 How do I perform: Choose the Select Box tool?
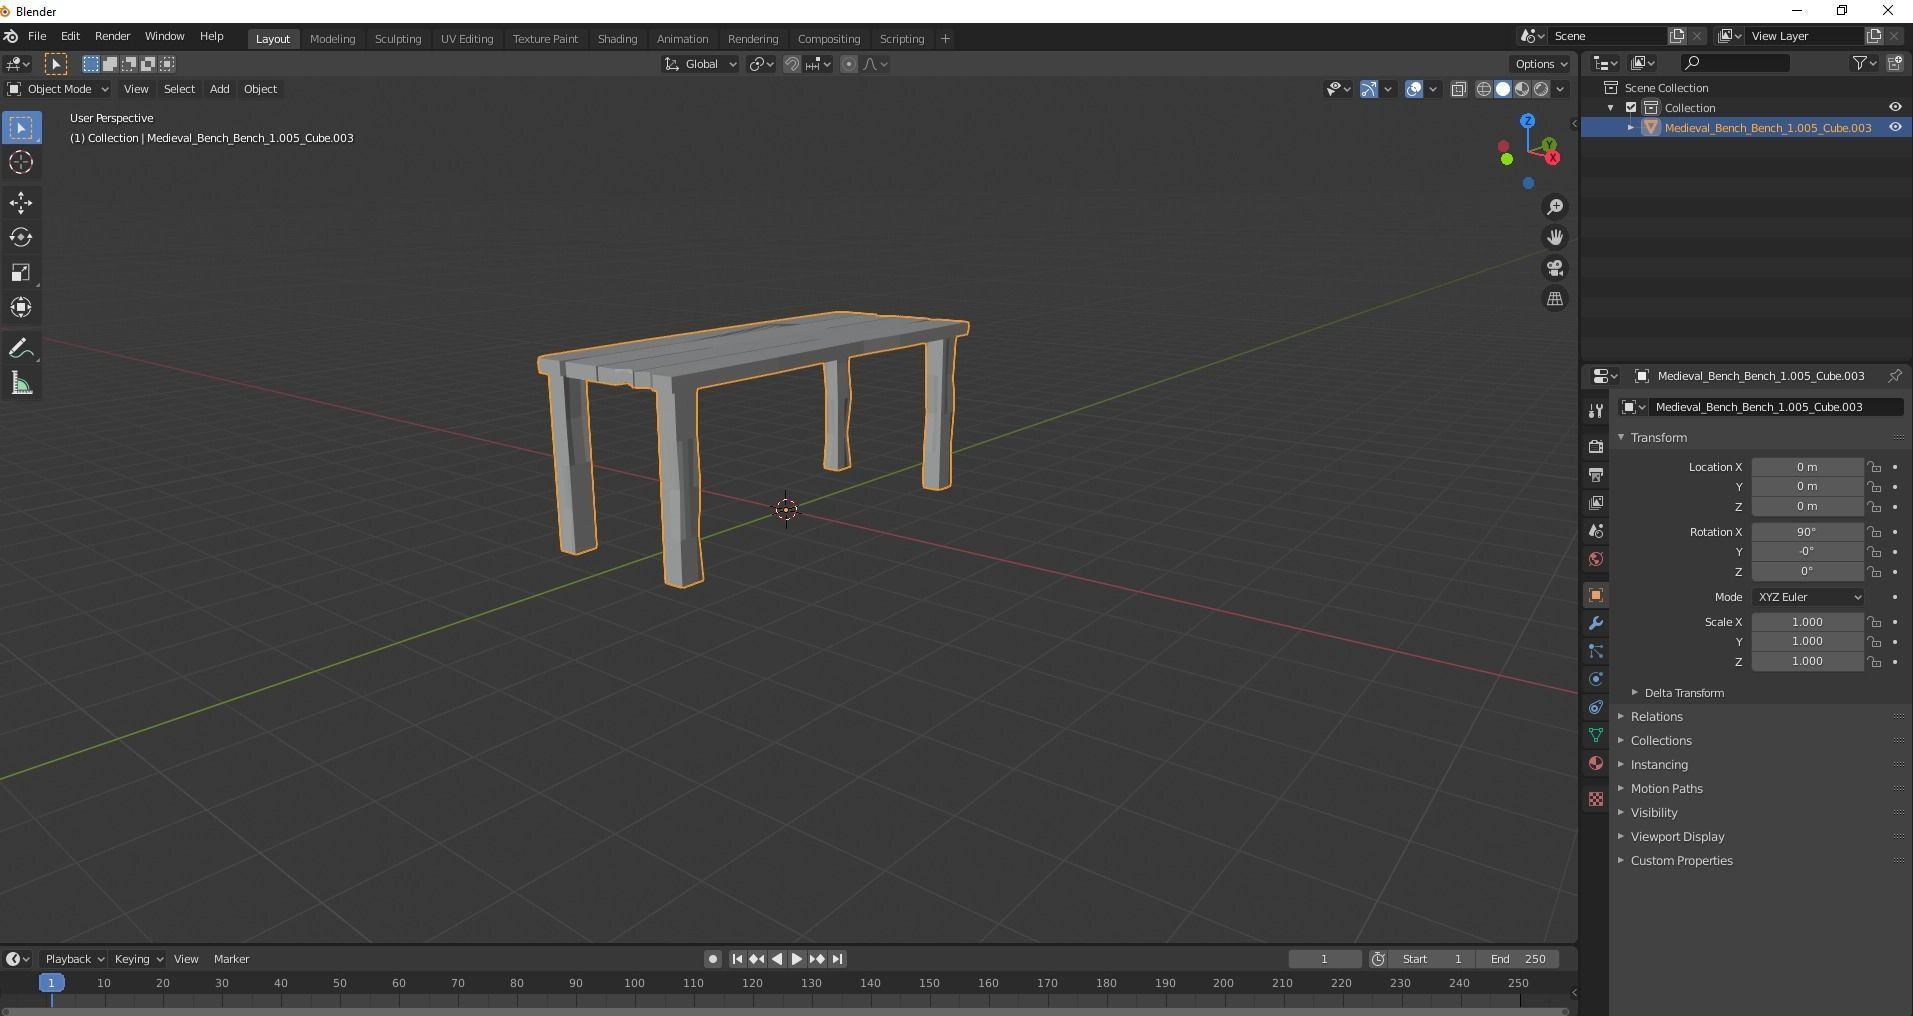click(21, 127)
